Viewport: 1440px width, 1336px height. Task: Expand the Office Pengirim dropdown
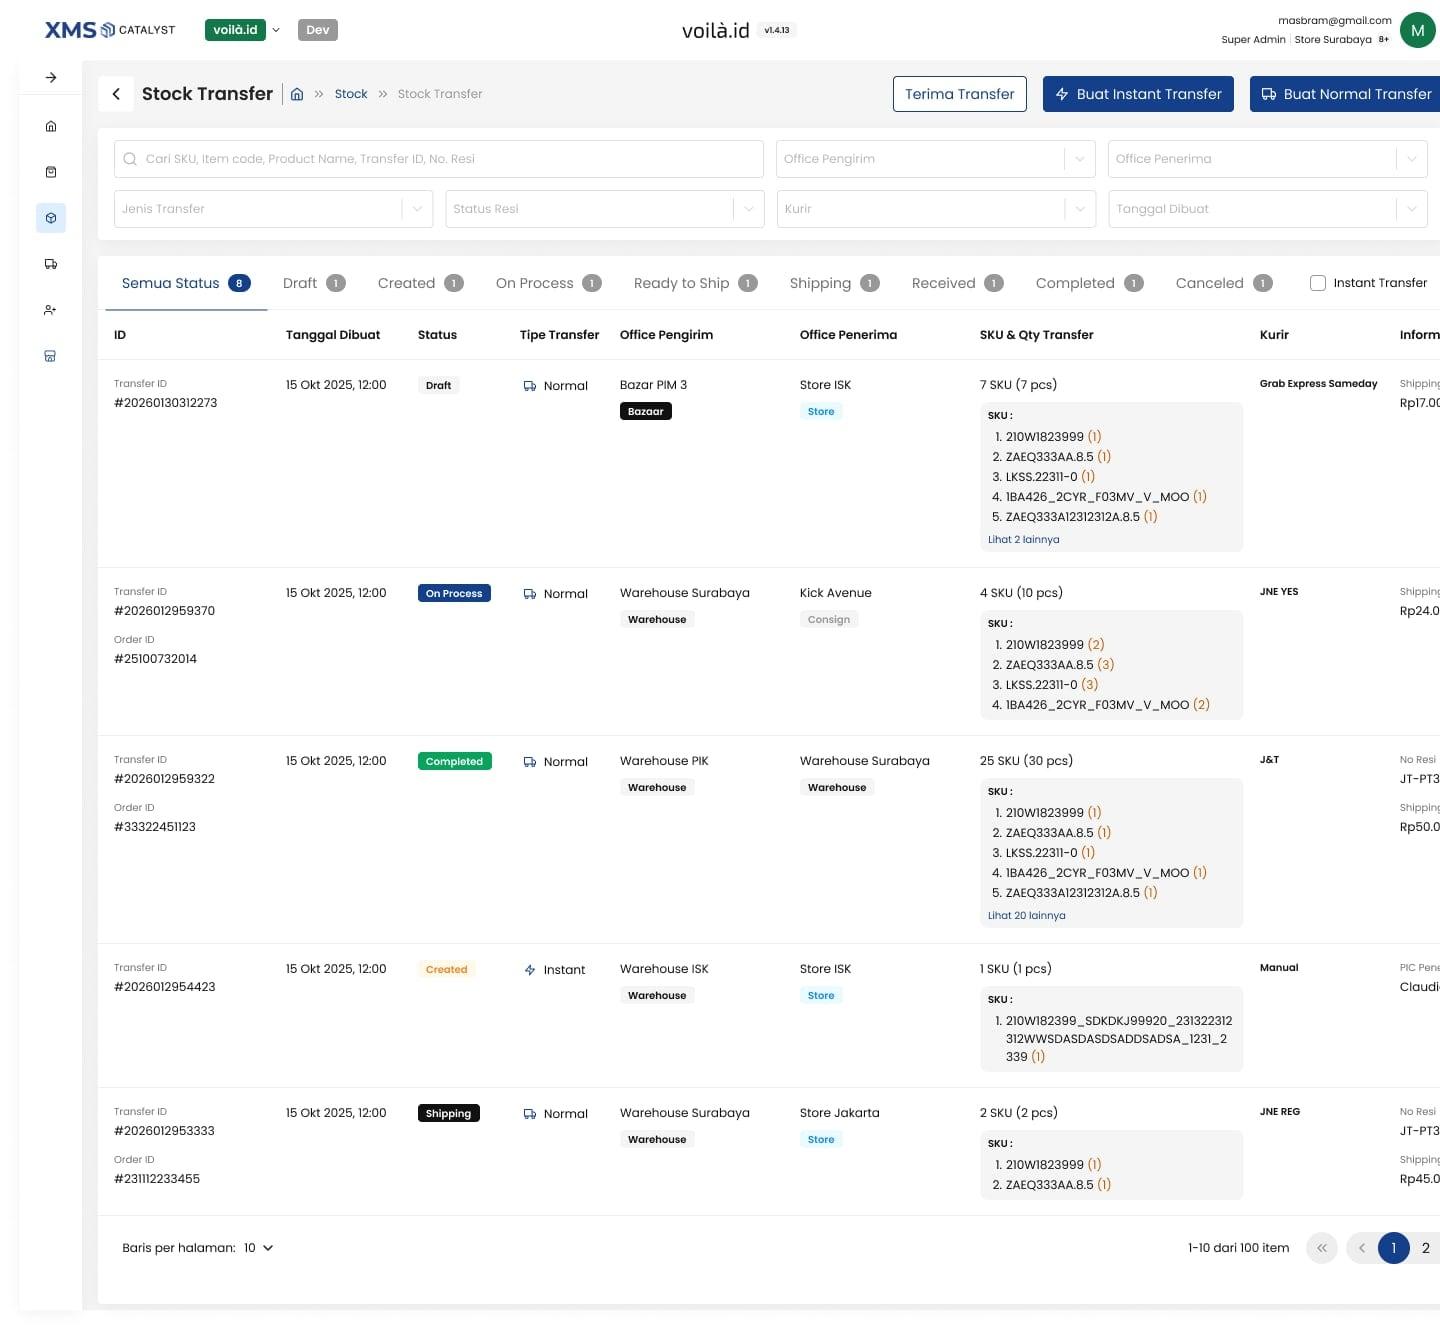(935, 159)
